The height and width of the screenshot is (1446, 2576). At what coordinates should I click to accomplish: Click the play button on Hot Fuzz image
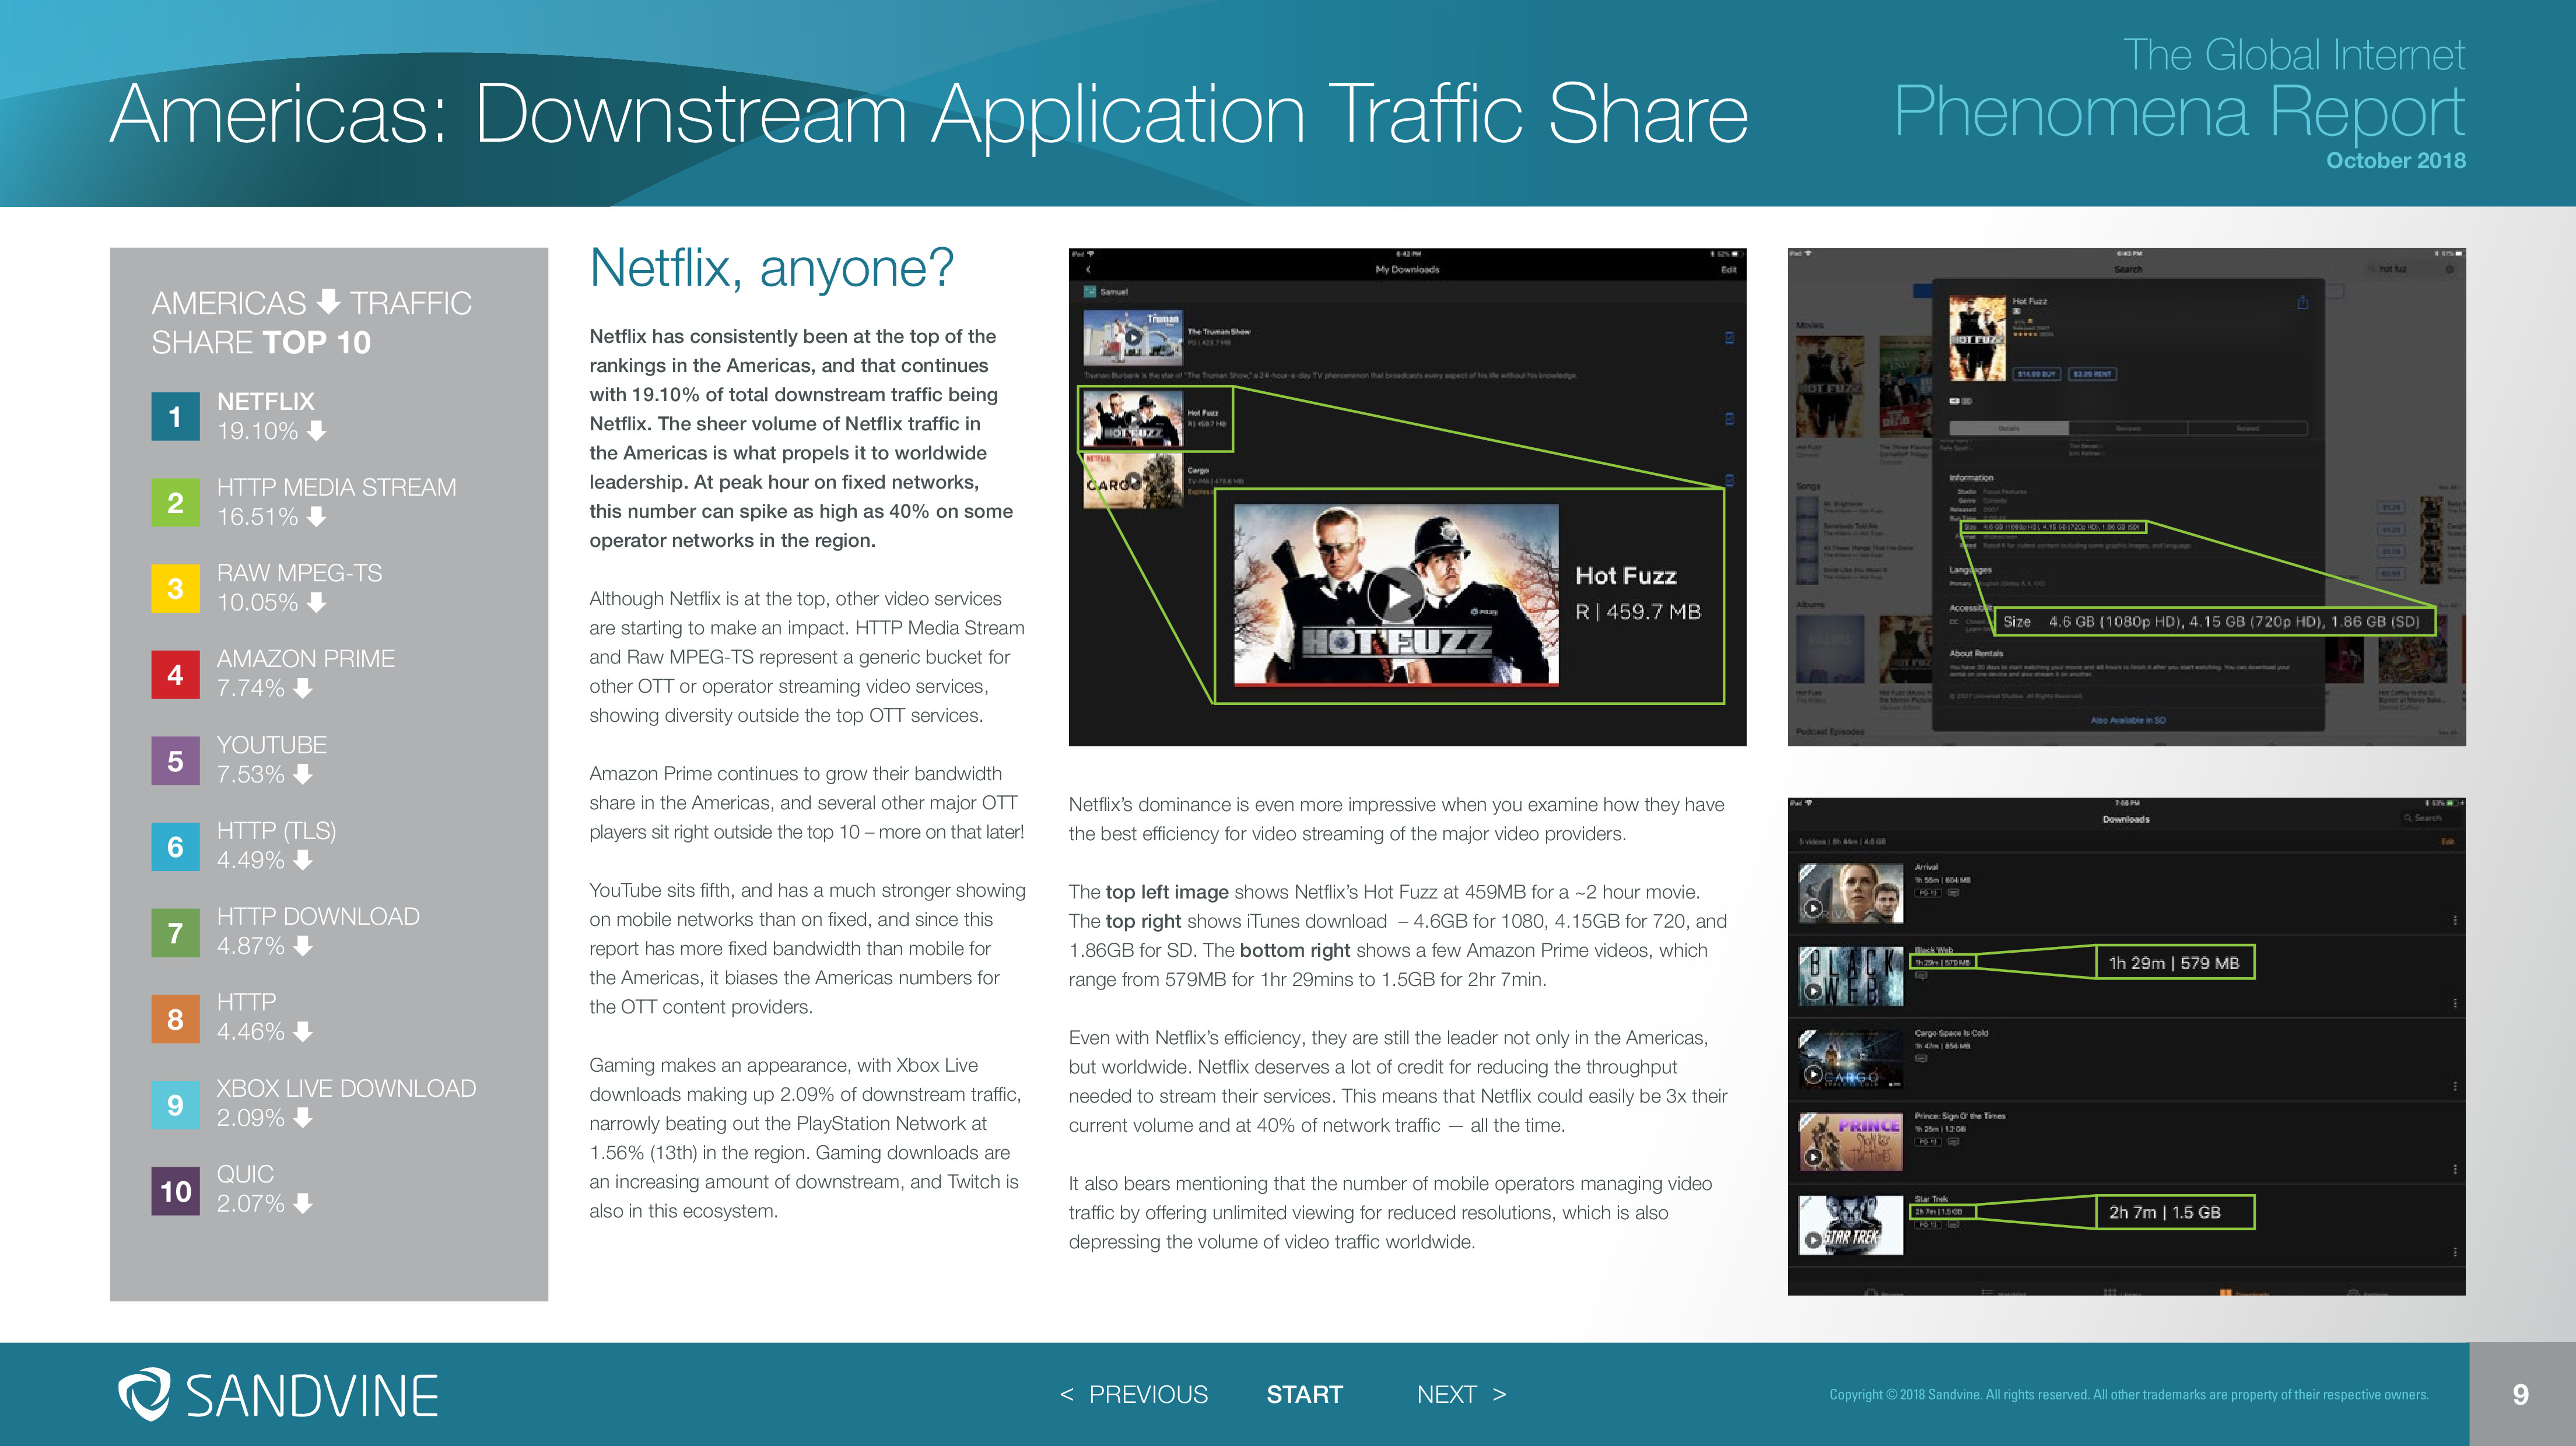1396,595
